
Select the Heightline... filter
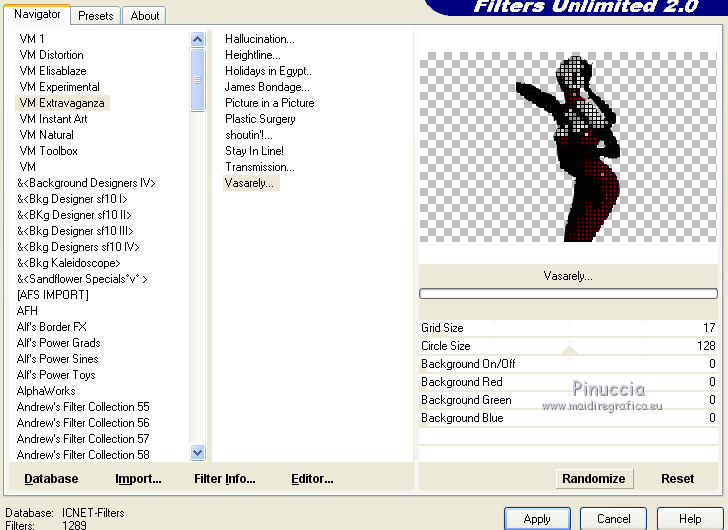pos(253,55)
